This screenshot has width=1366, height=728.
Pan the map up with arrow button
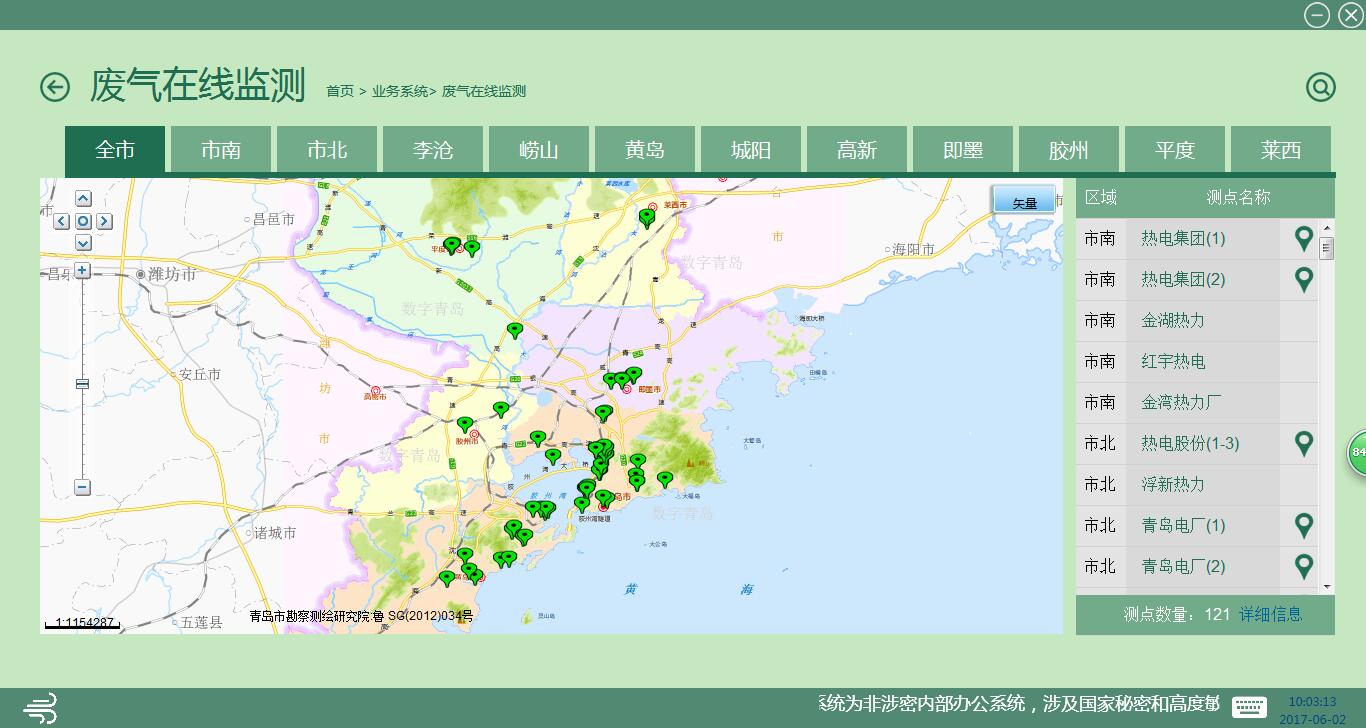pyautogui.click(x=83, y=199)
